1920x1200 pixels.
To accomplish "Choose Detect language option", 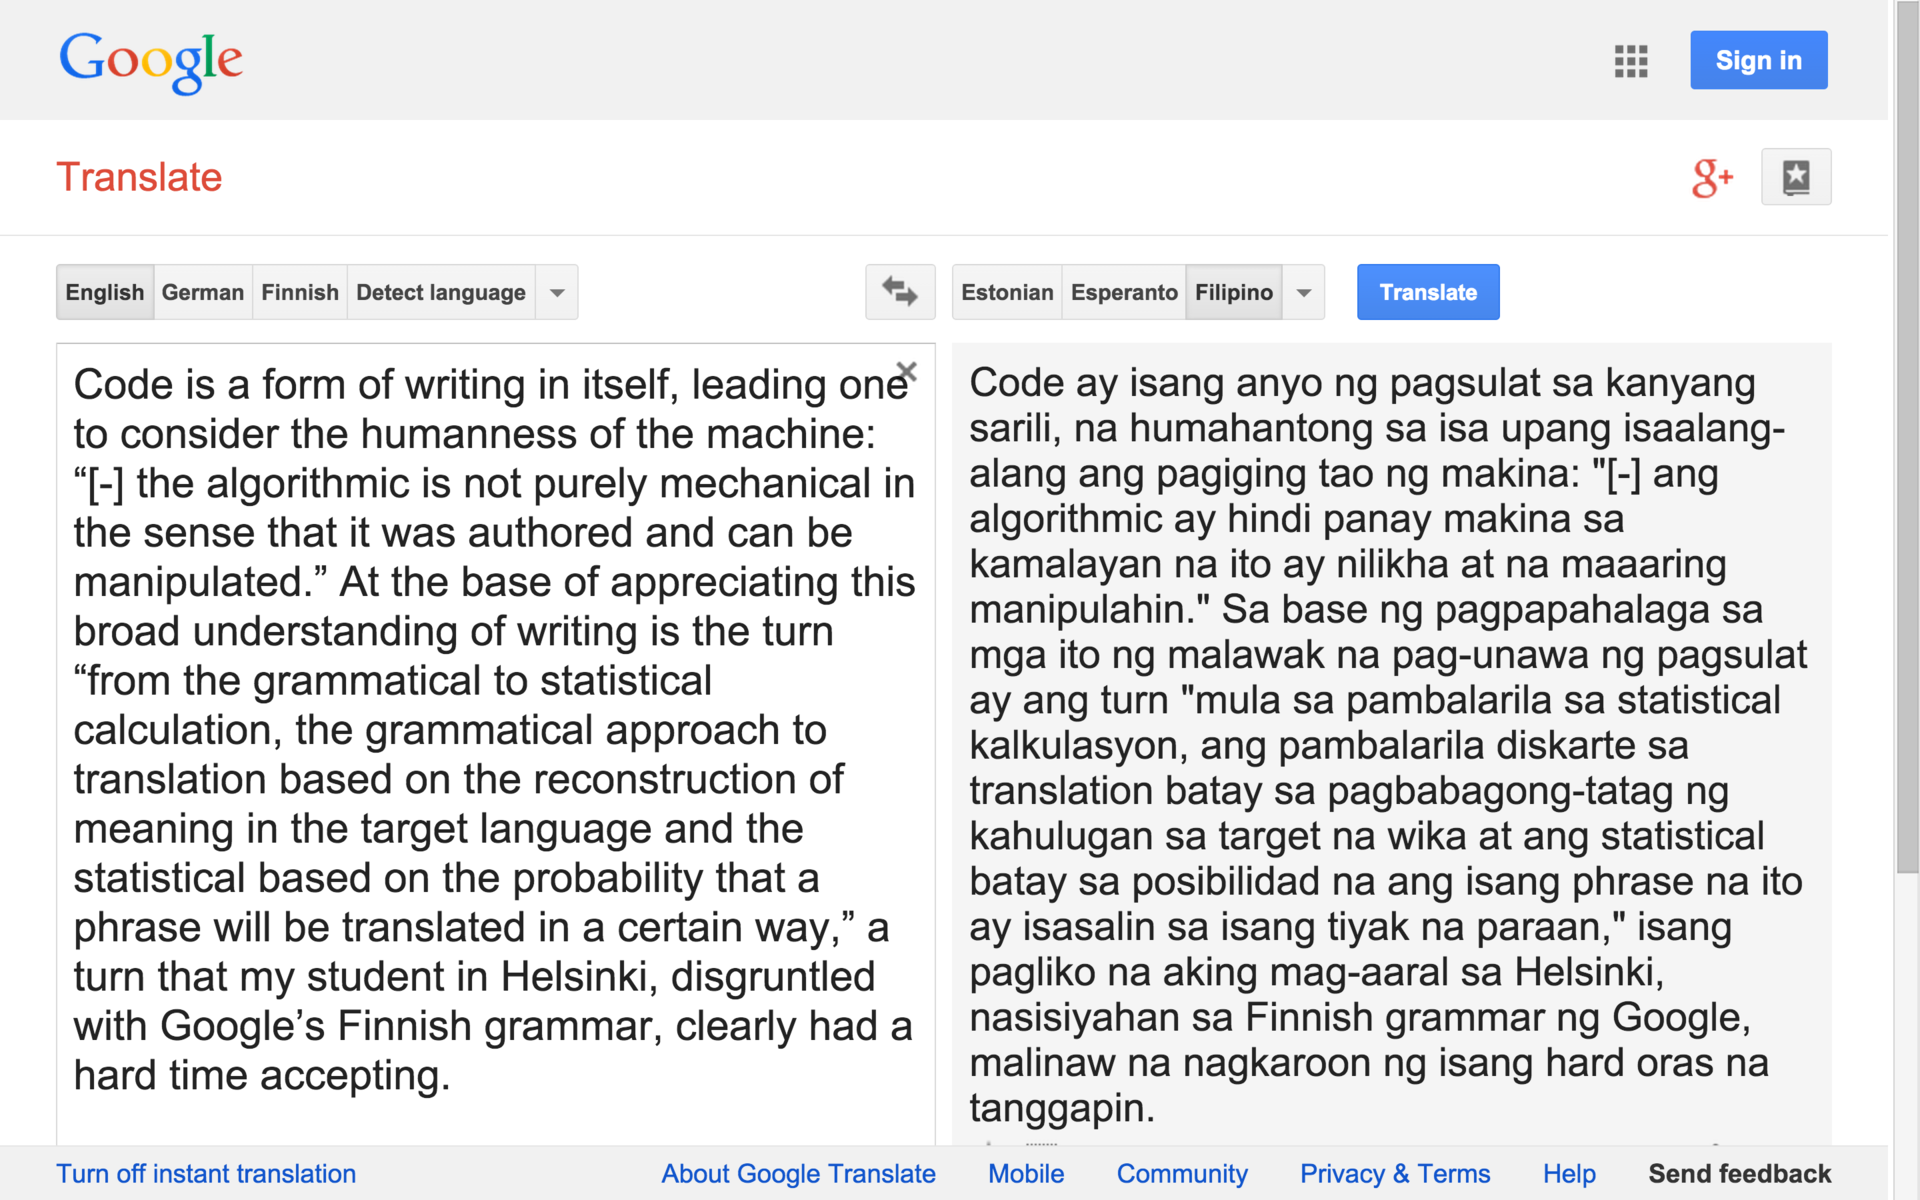I will pyautogui.click(x=440, y=292).
